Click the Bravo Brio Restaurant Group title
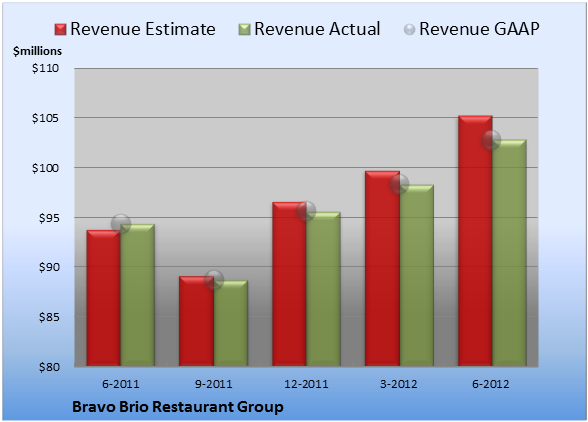Viewport: 588px width, 422px height. (x=178, y=407)
